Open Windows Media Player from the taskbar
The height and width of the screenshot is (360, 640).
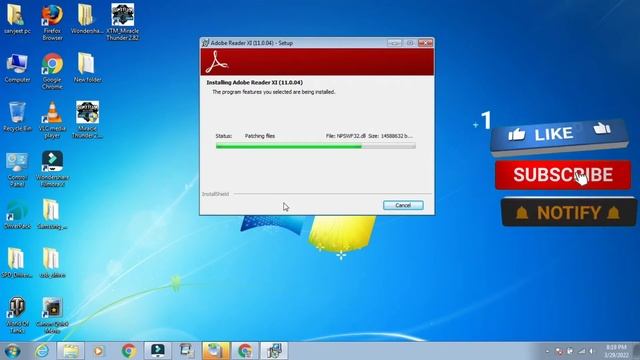98,351
